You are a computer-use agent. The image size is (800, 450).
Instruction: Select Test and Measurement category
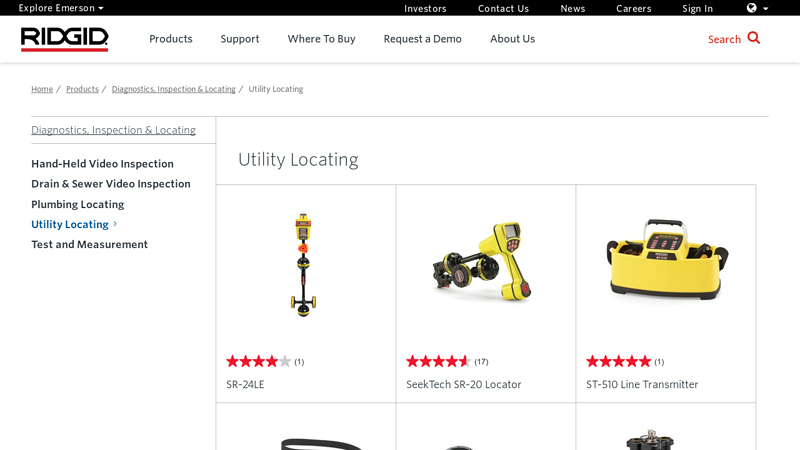coord(89,244)
